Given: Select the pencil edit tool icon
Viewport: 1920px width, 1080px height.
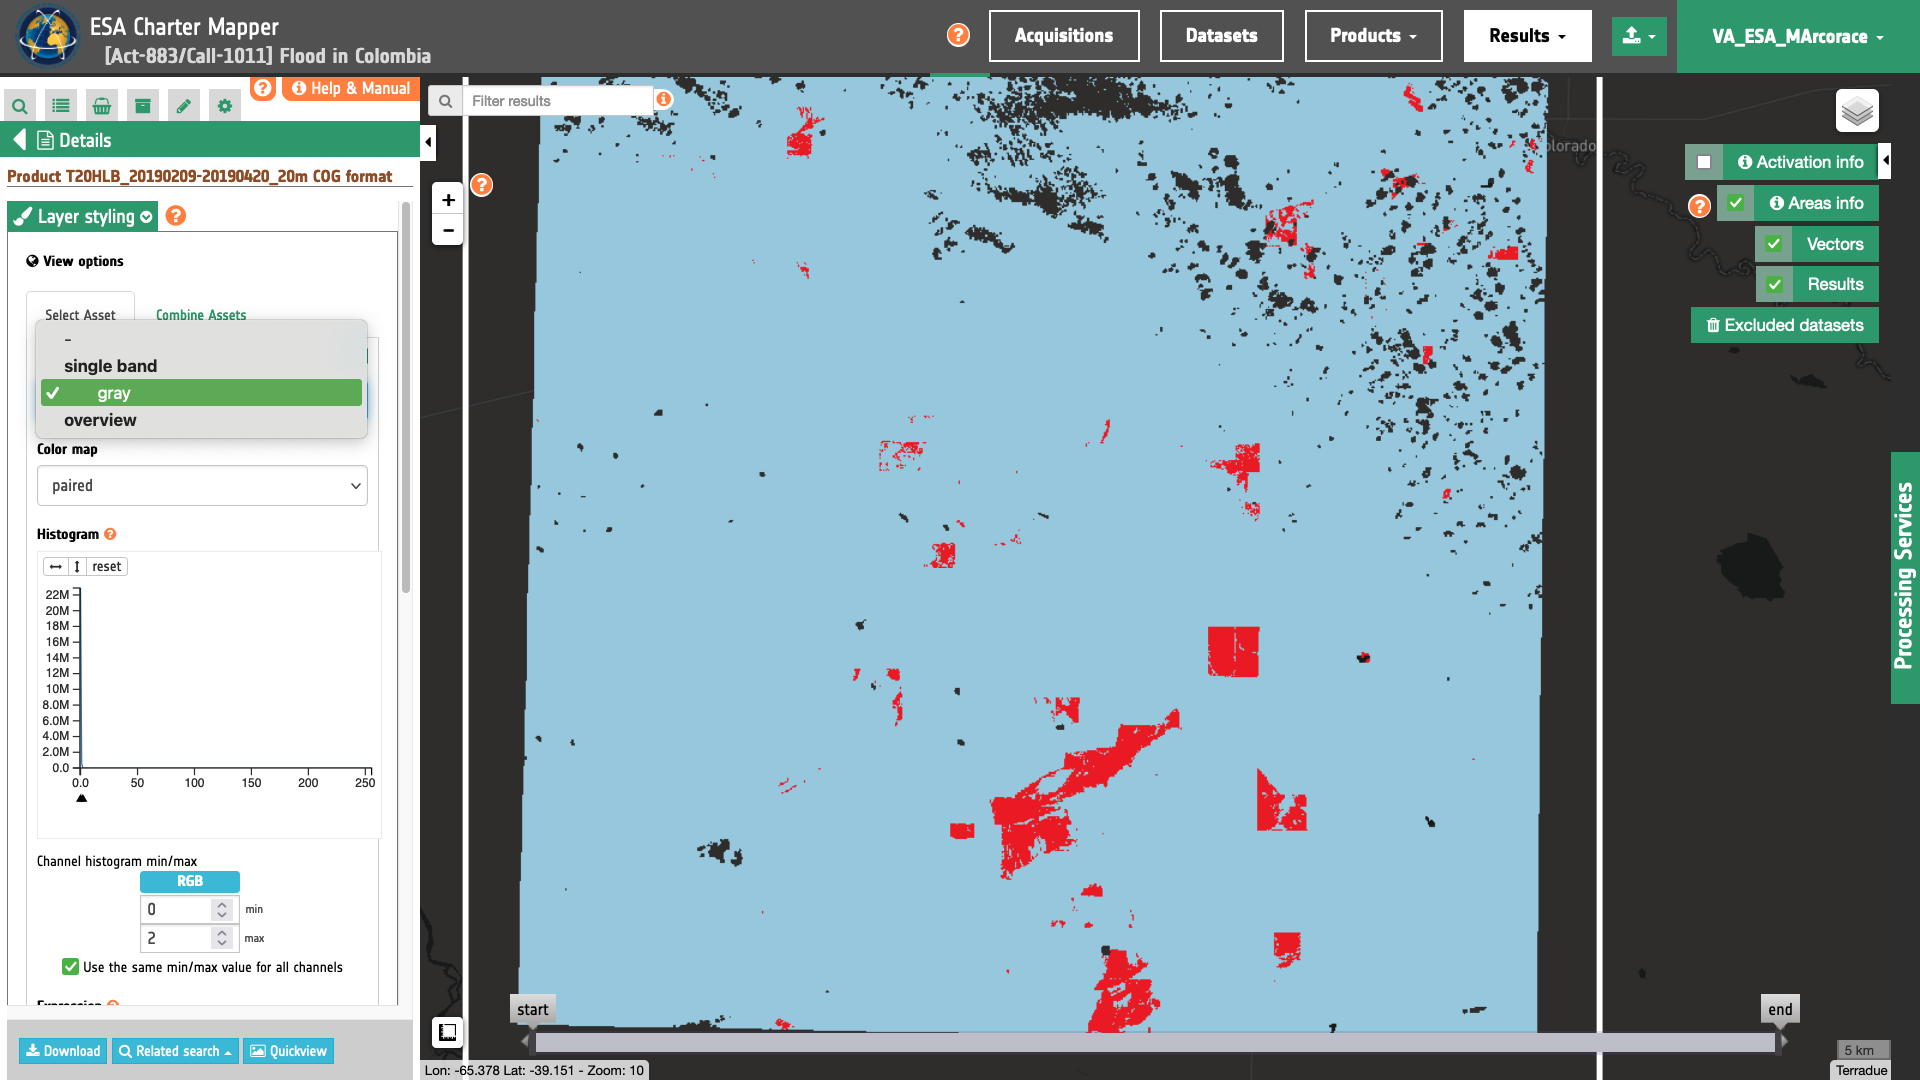Looking at the screenshot, I should tap(184, 105).
